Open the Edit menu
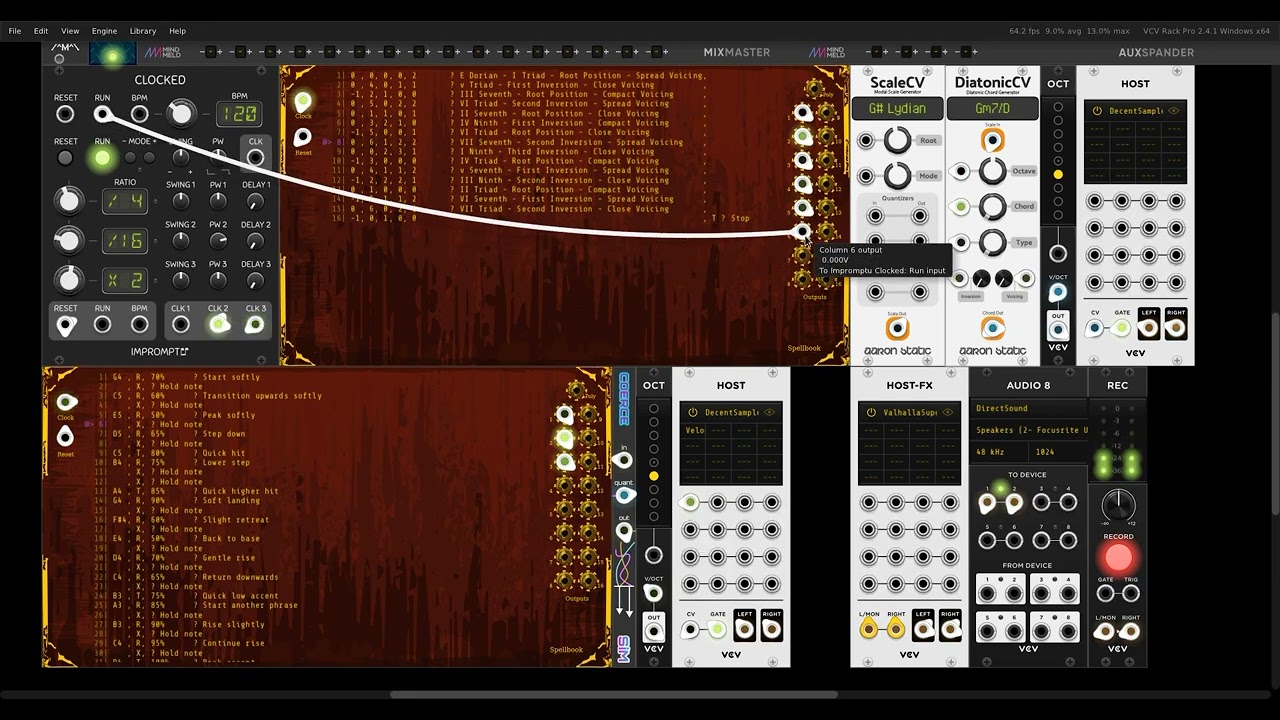 tap(41, 31)
